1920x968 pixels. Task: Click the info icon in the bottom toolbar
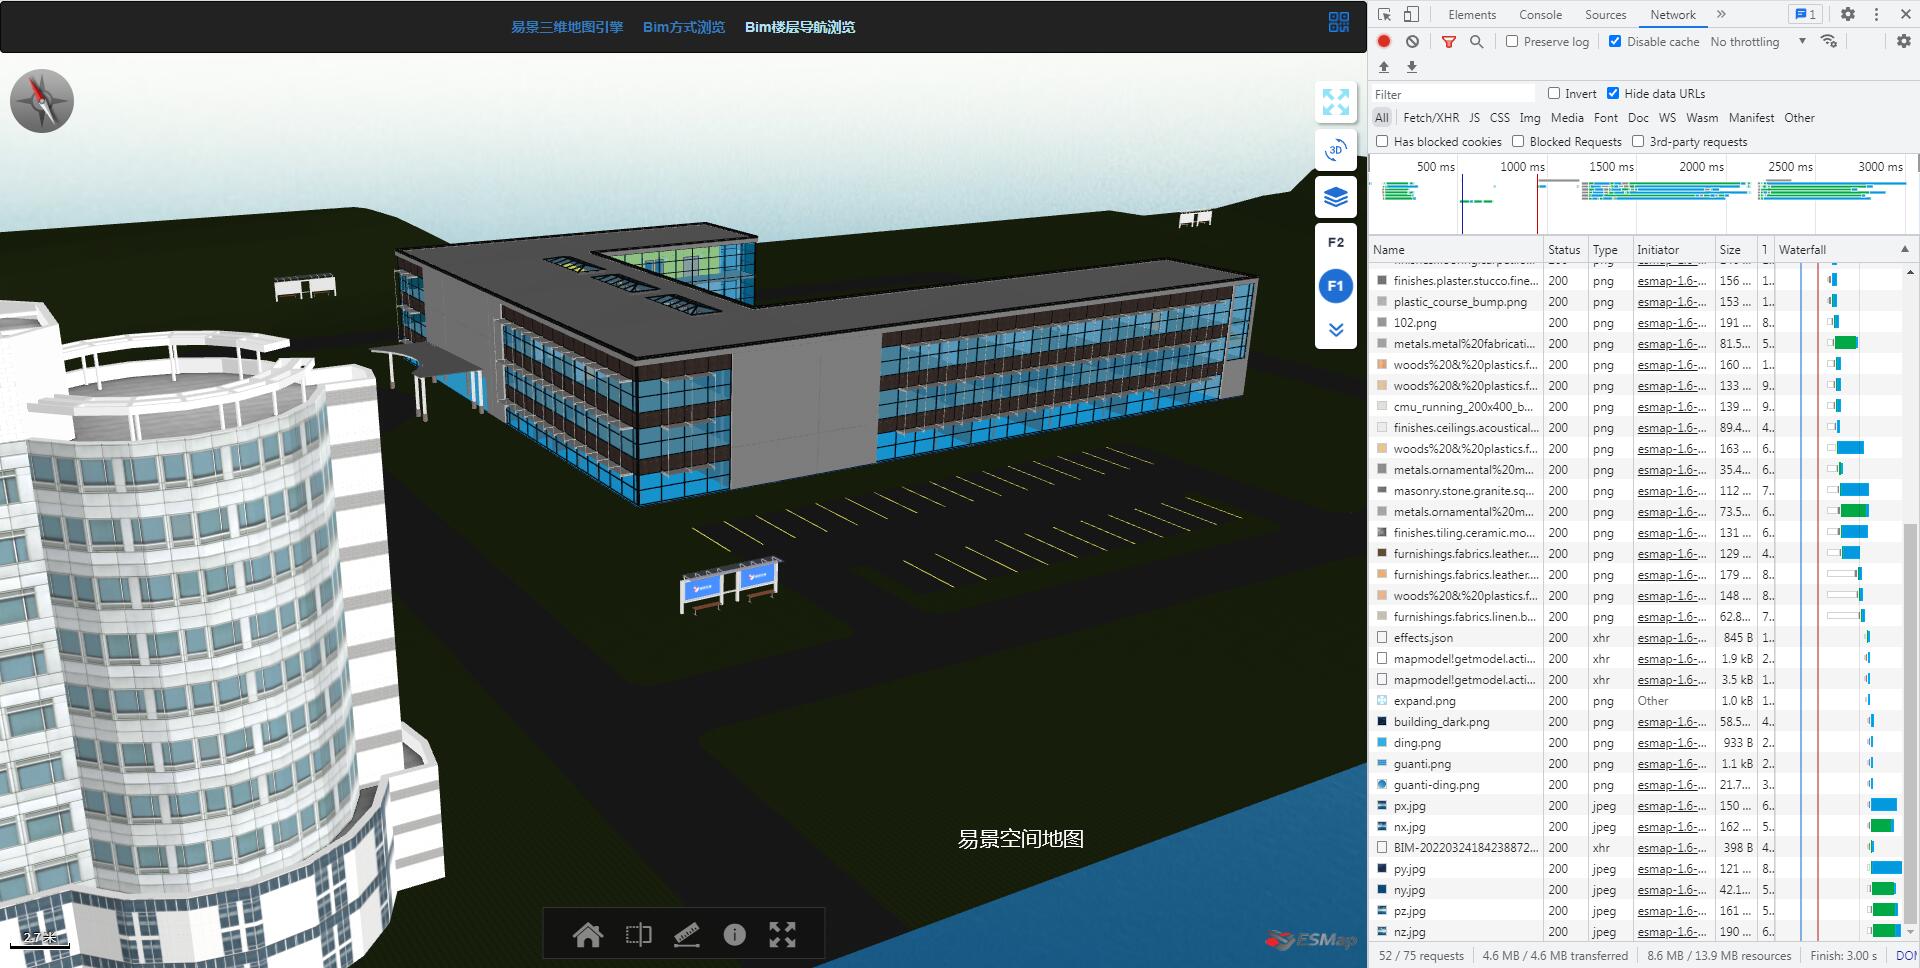pyautogui.click(x=736, y=935)
